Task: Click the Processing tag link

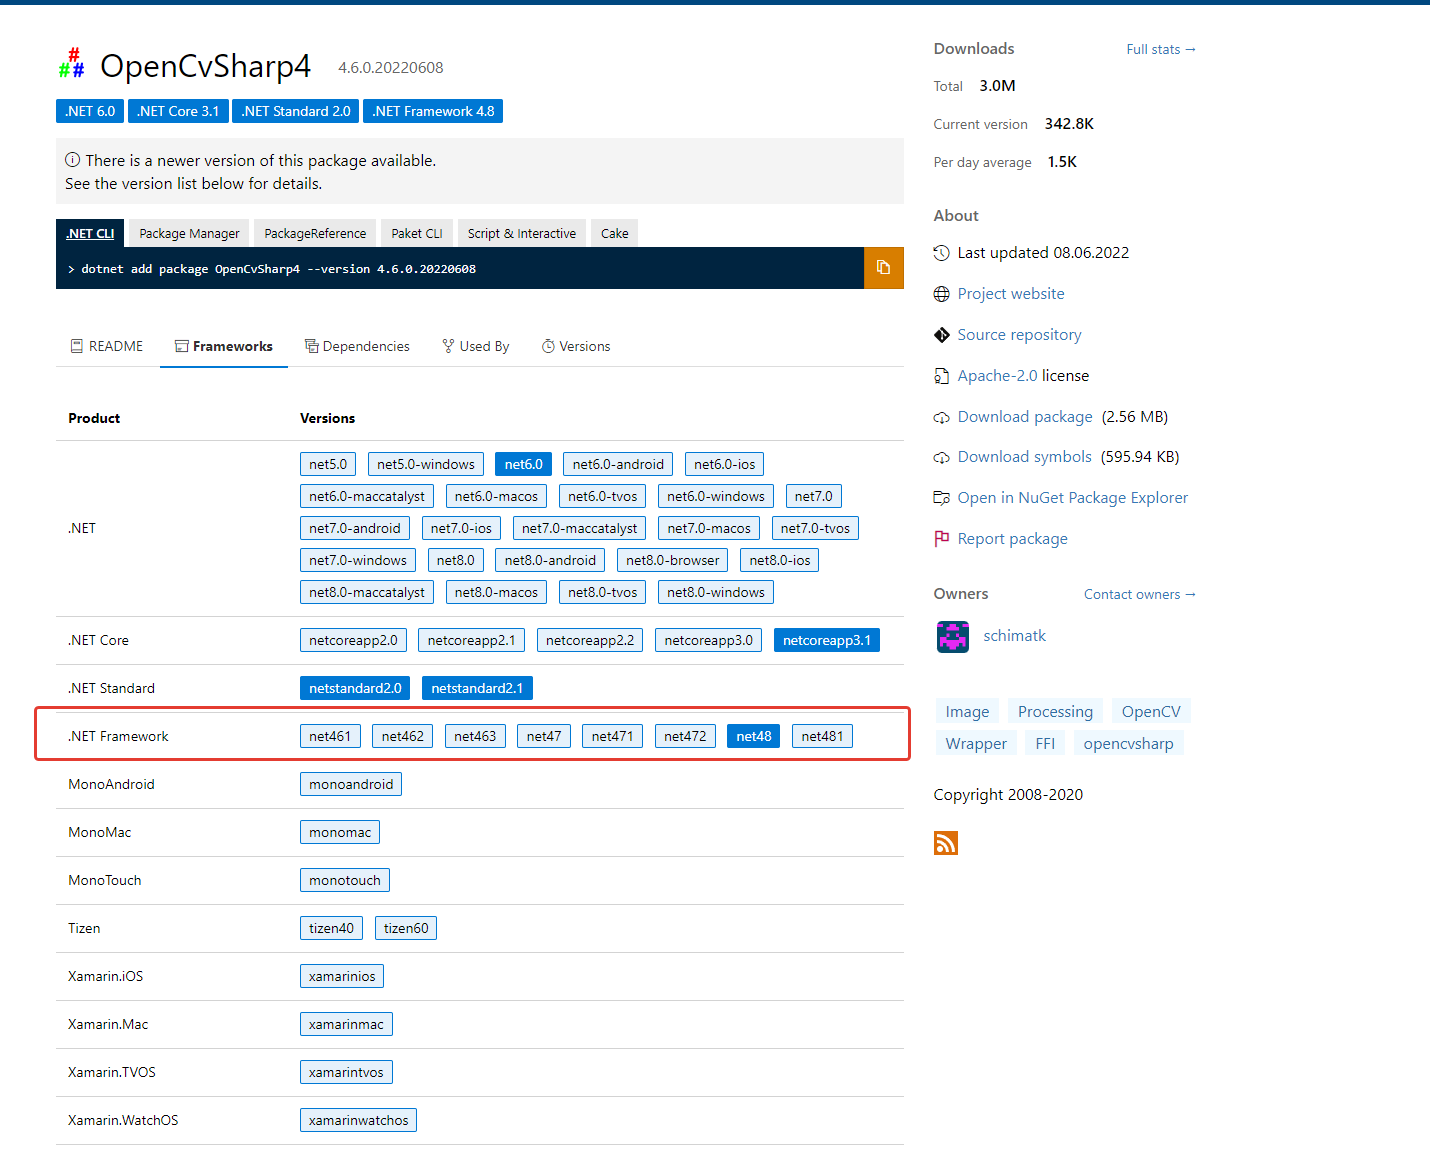Action: click(1055, 712)
